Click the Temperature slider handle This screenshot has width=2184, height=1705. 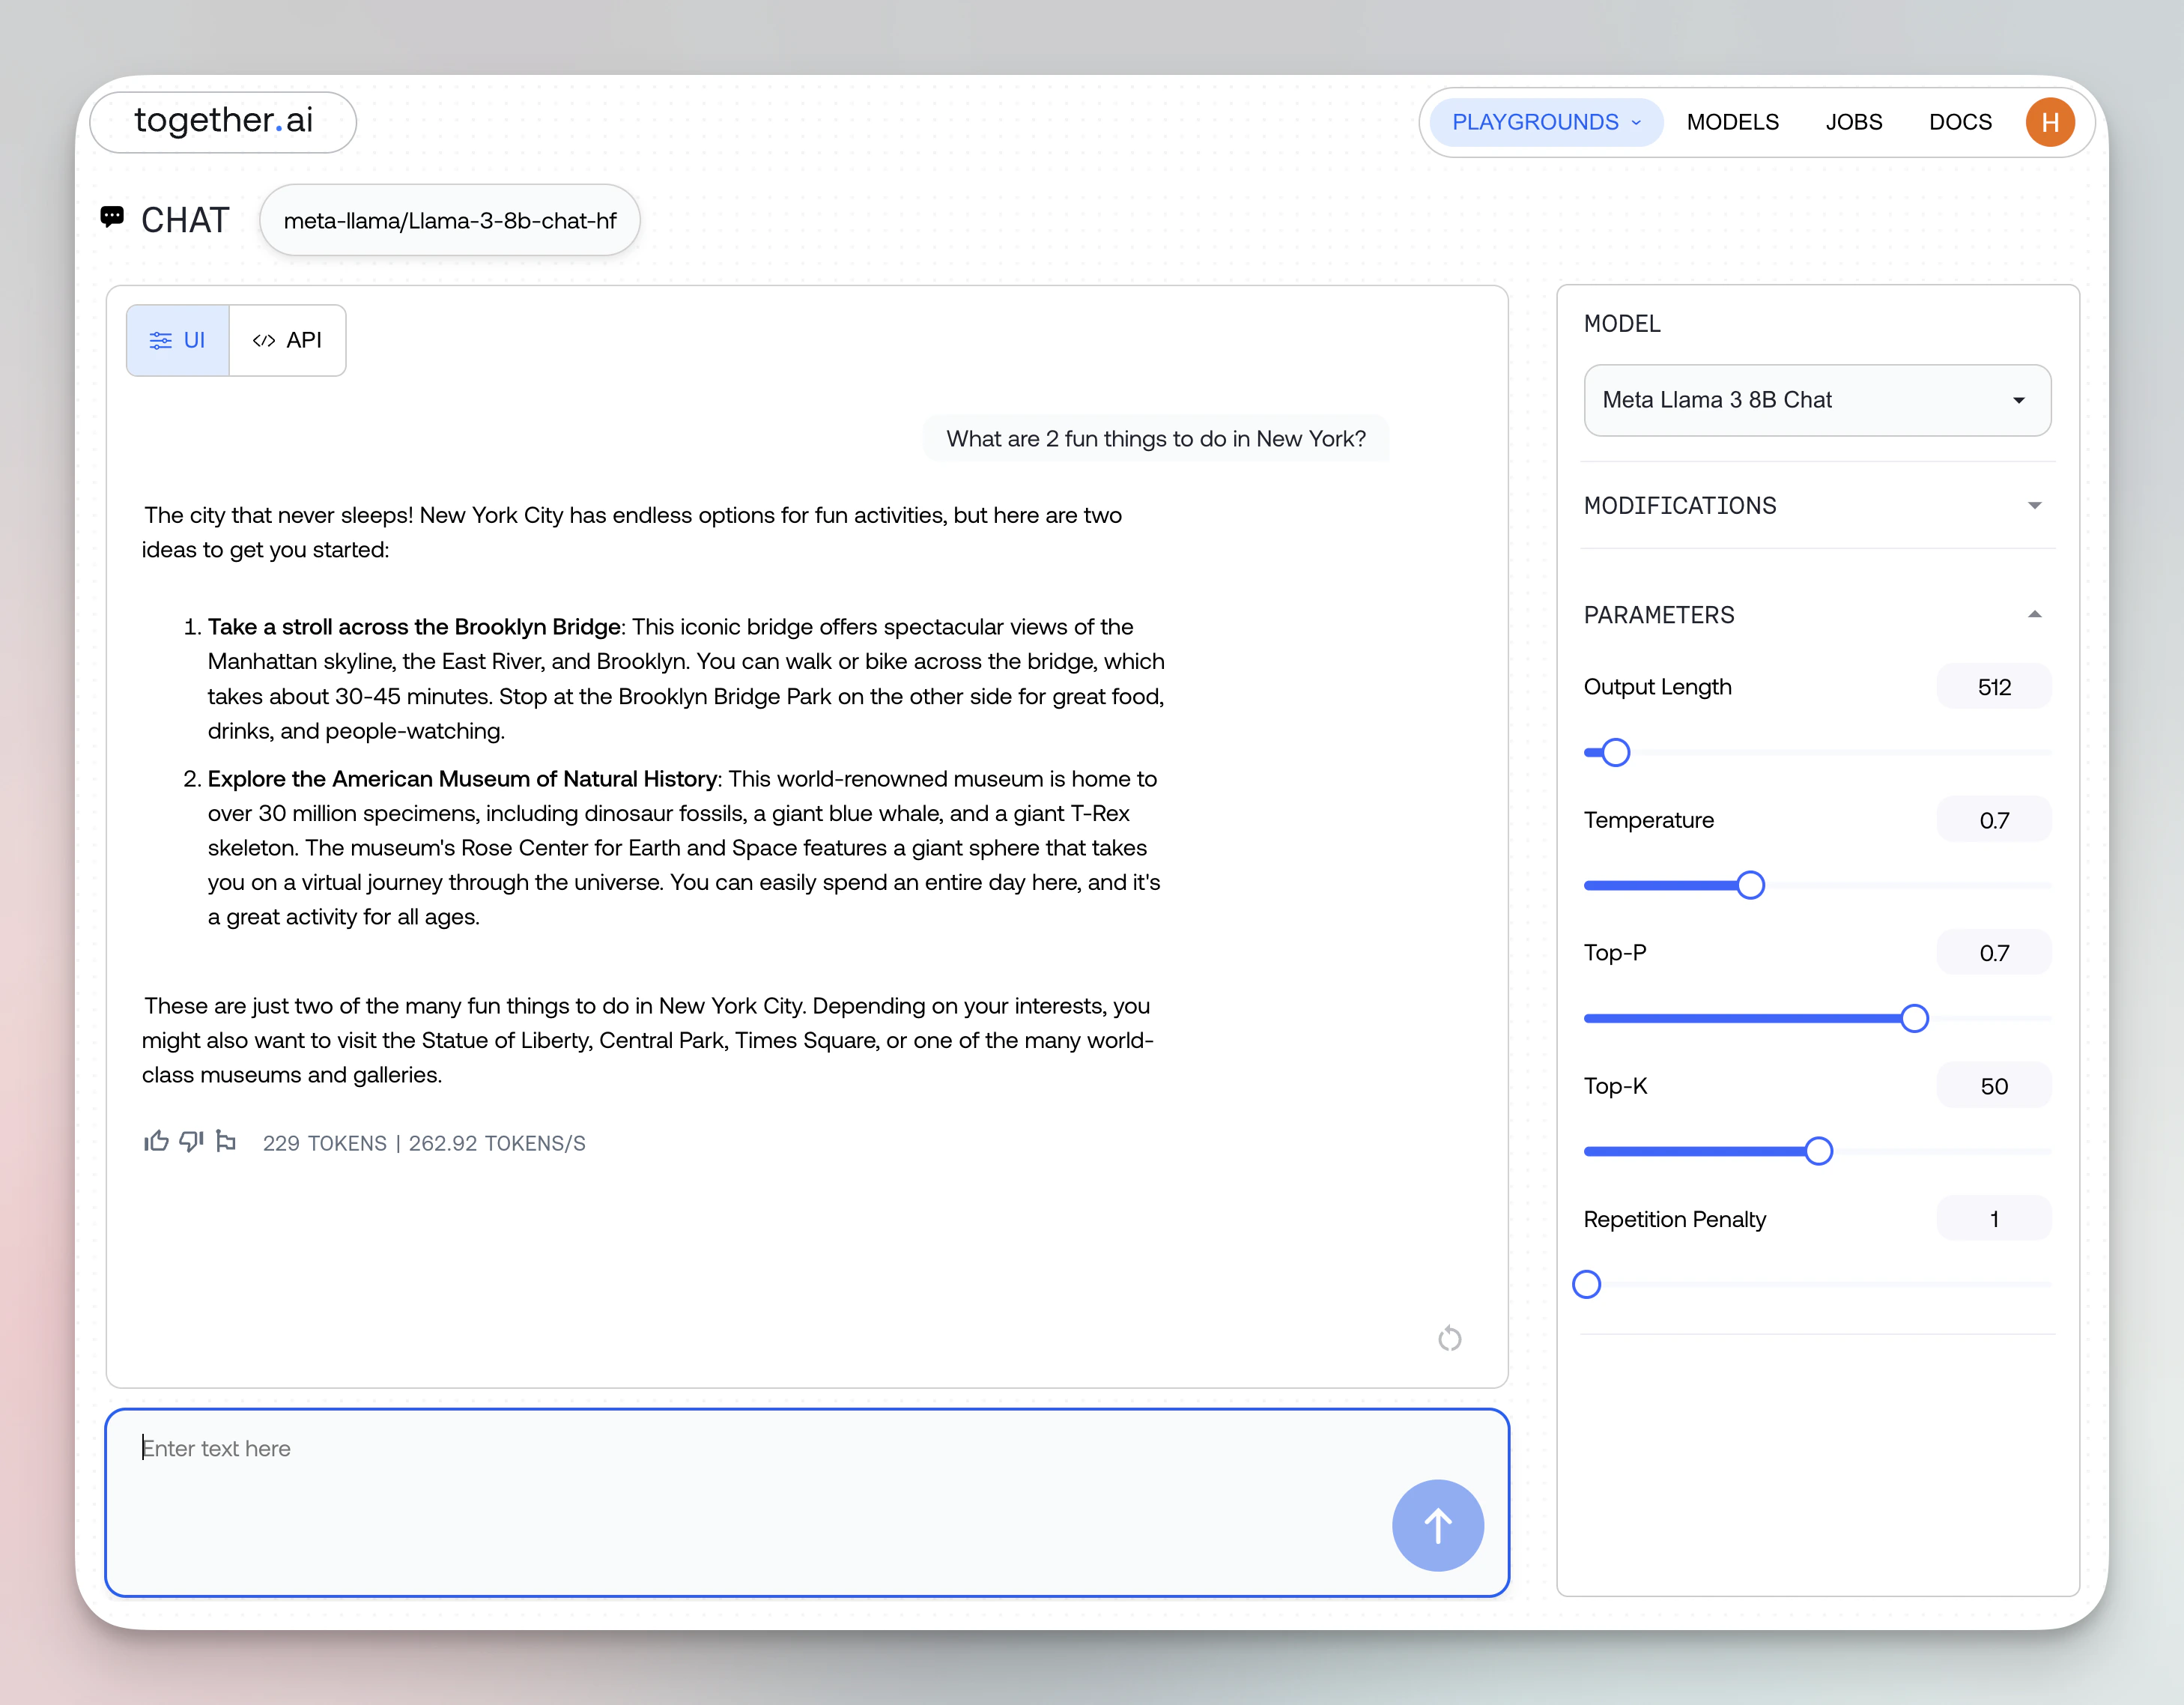[1750, 885]
